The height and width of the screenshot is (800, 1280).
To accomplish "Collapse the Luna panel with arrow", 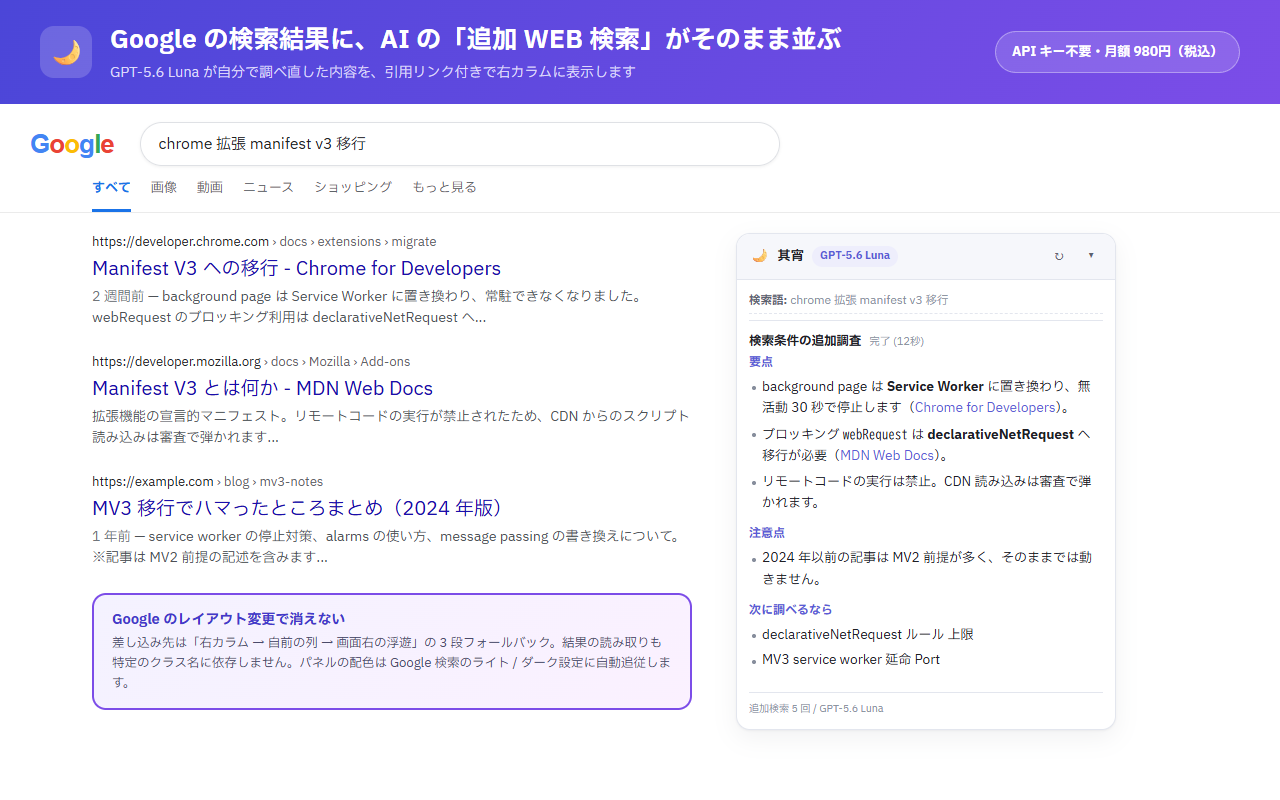I will (x=1091, y=255).
